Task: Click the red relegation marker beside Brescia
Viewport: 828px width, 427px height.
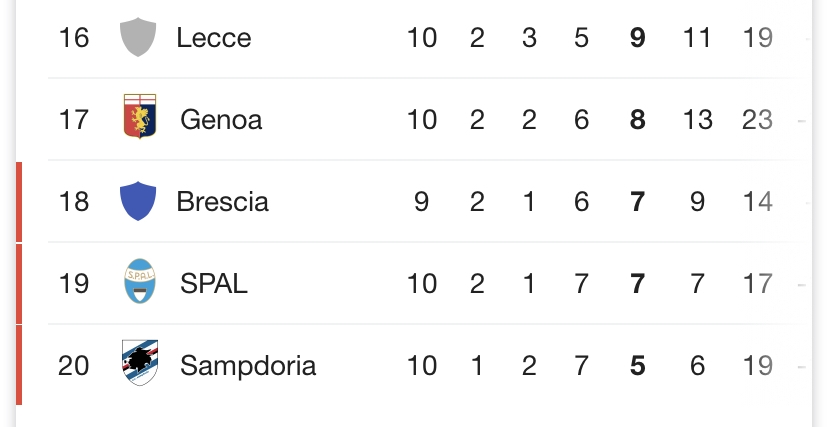Action: [19, 202]
